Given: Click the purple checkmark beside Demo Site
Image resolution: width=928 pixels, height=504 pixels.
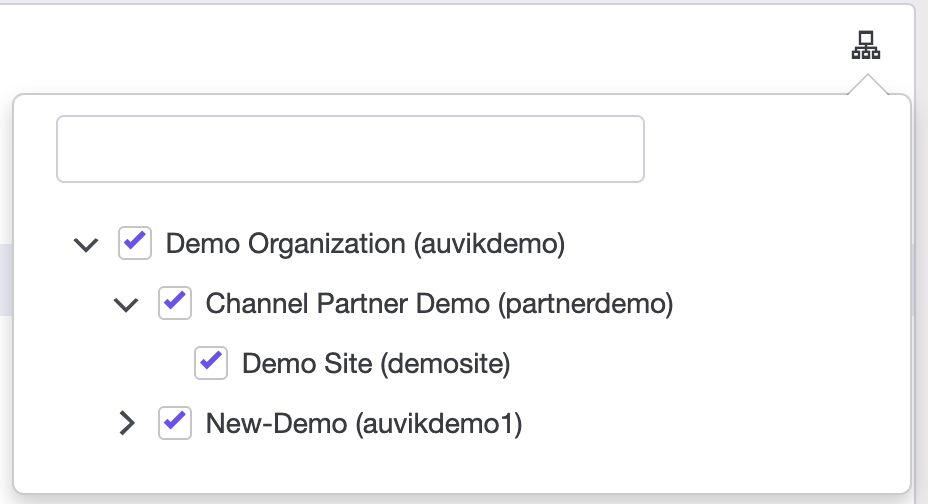Looking at the screenshot, I should point(211,360).
